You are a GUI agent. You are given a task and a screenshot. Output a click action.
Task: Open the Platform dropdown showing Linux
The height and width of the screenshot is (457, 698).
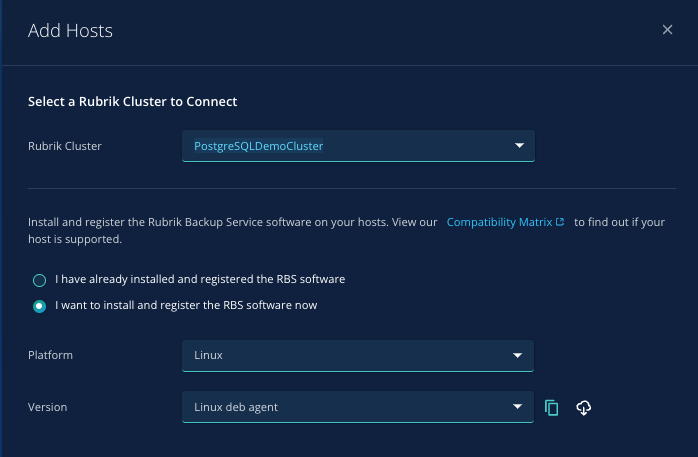[x=357, y=356]
